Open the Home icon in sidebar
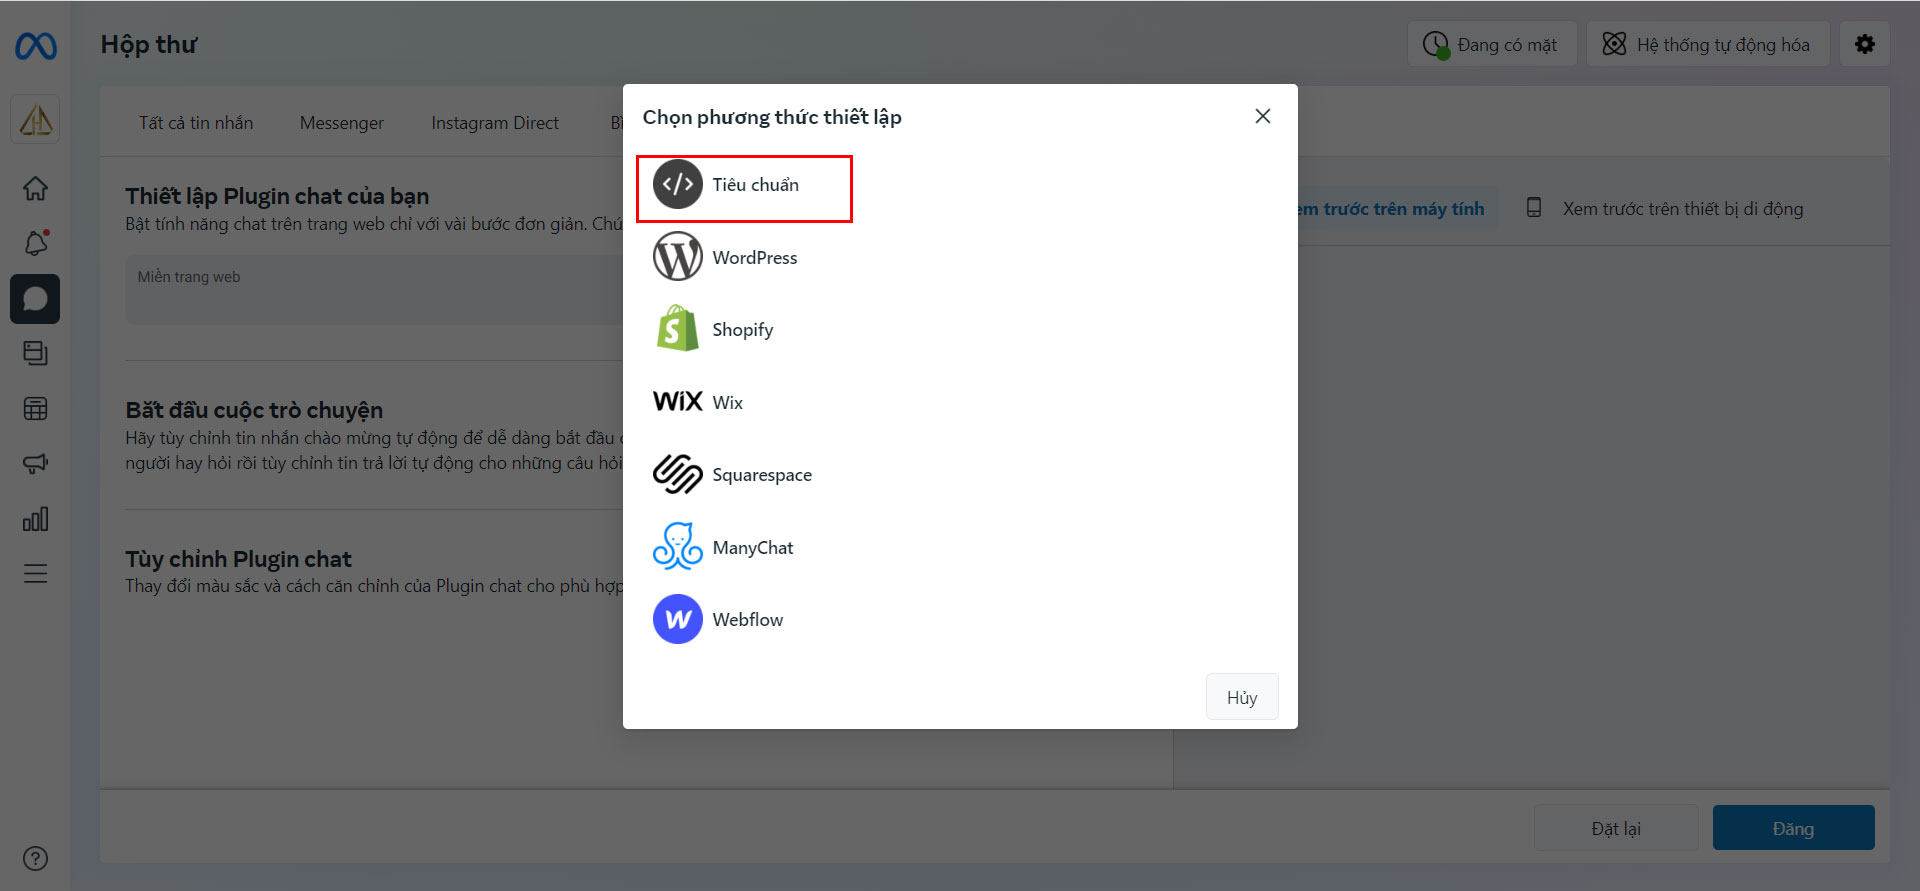 [35, 188]
